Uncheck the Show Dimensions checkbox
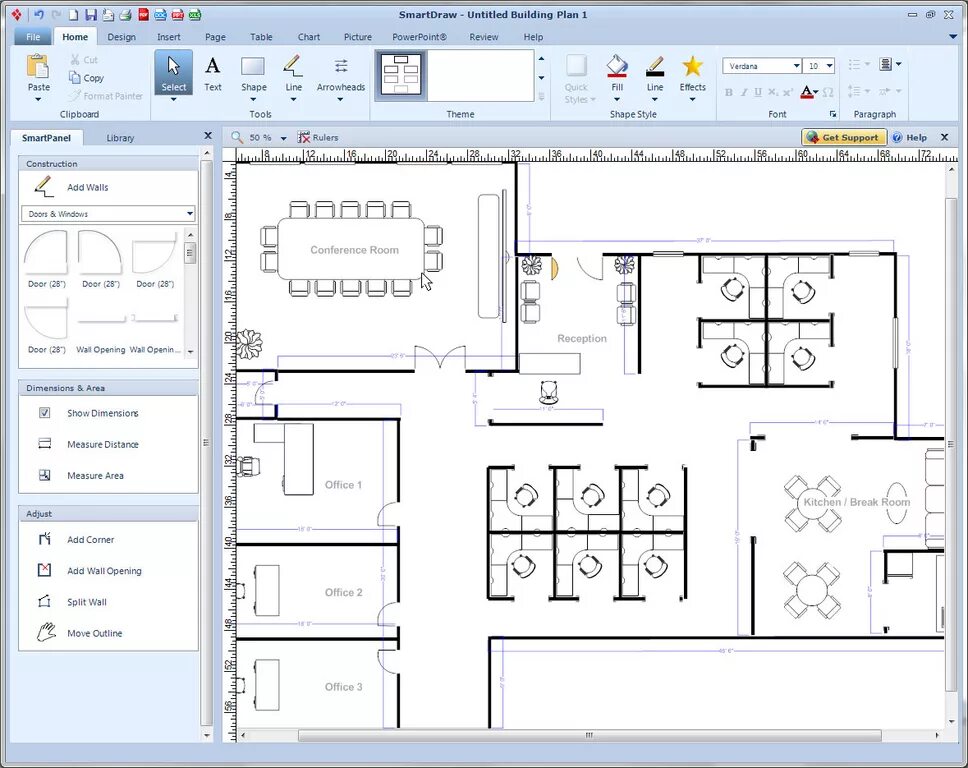 click(x=44, y=412)
